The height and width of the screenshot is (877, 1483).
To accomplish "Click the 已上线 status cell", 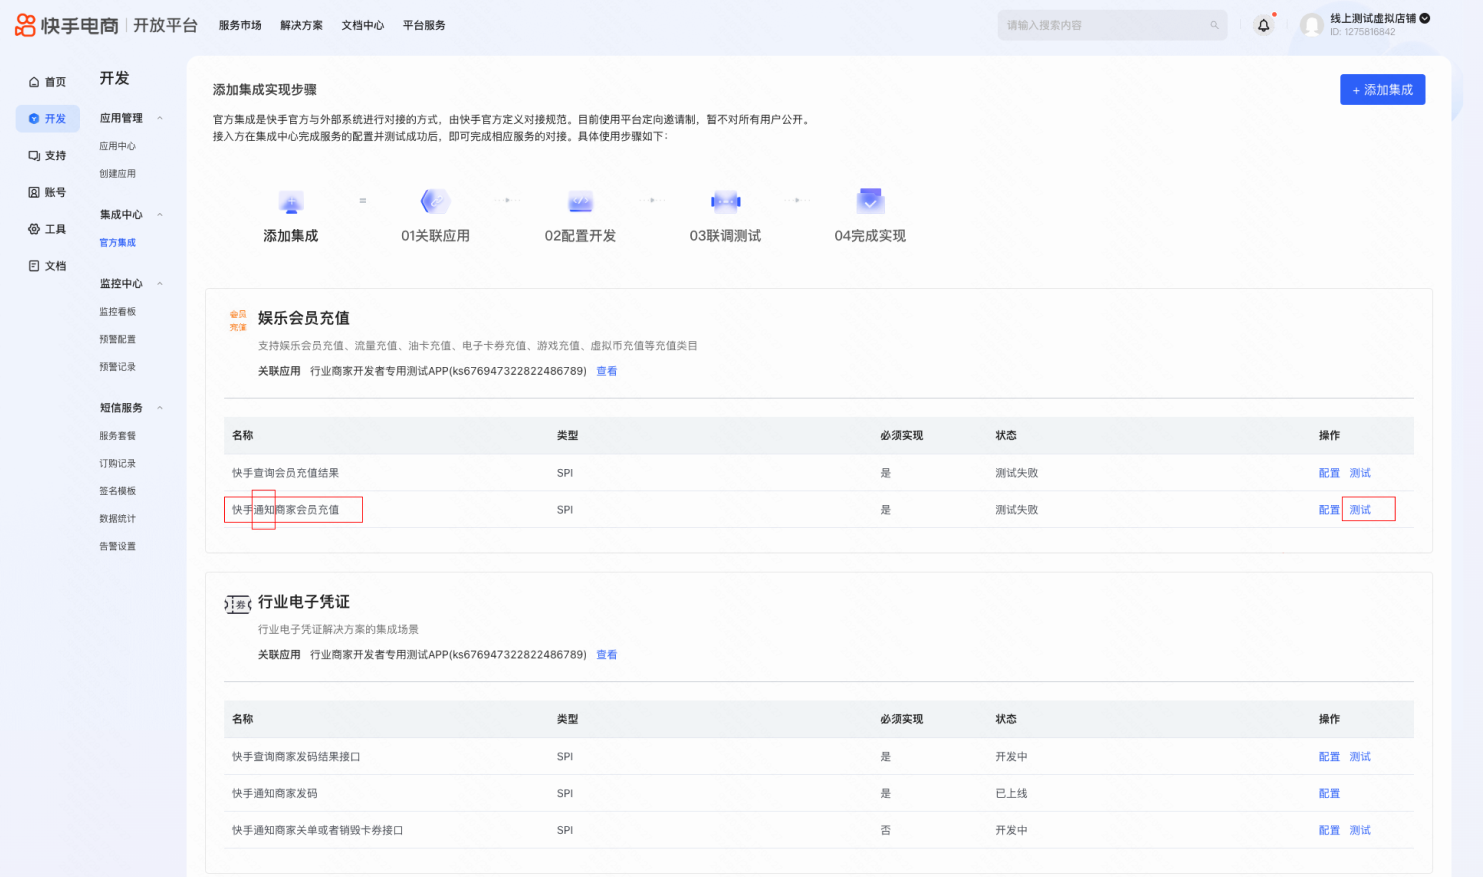I will (x=1011, y=794).
